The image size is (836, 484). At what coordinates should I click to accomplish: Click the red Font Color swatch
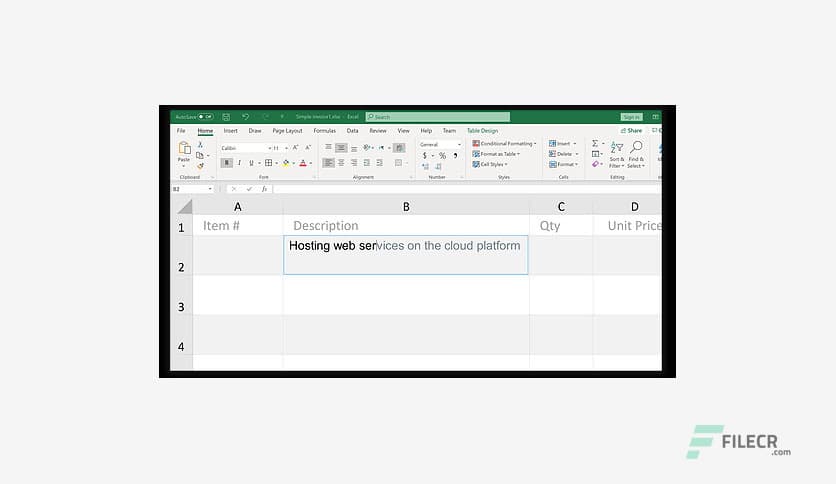point(303,163)
